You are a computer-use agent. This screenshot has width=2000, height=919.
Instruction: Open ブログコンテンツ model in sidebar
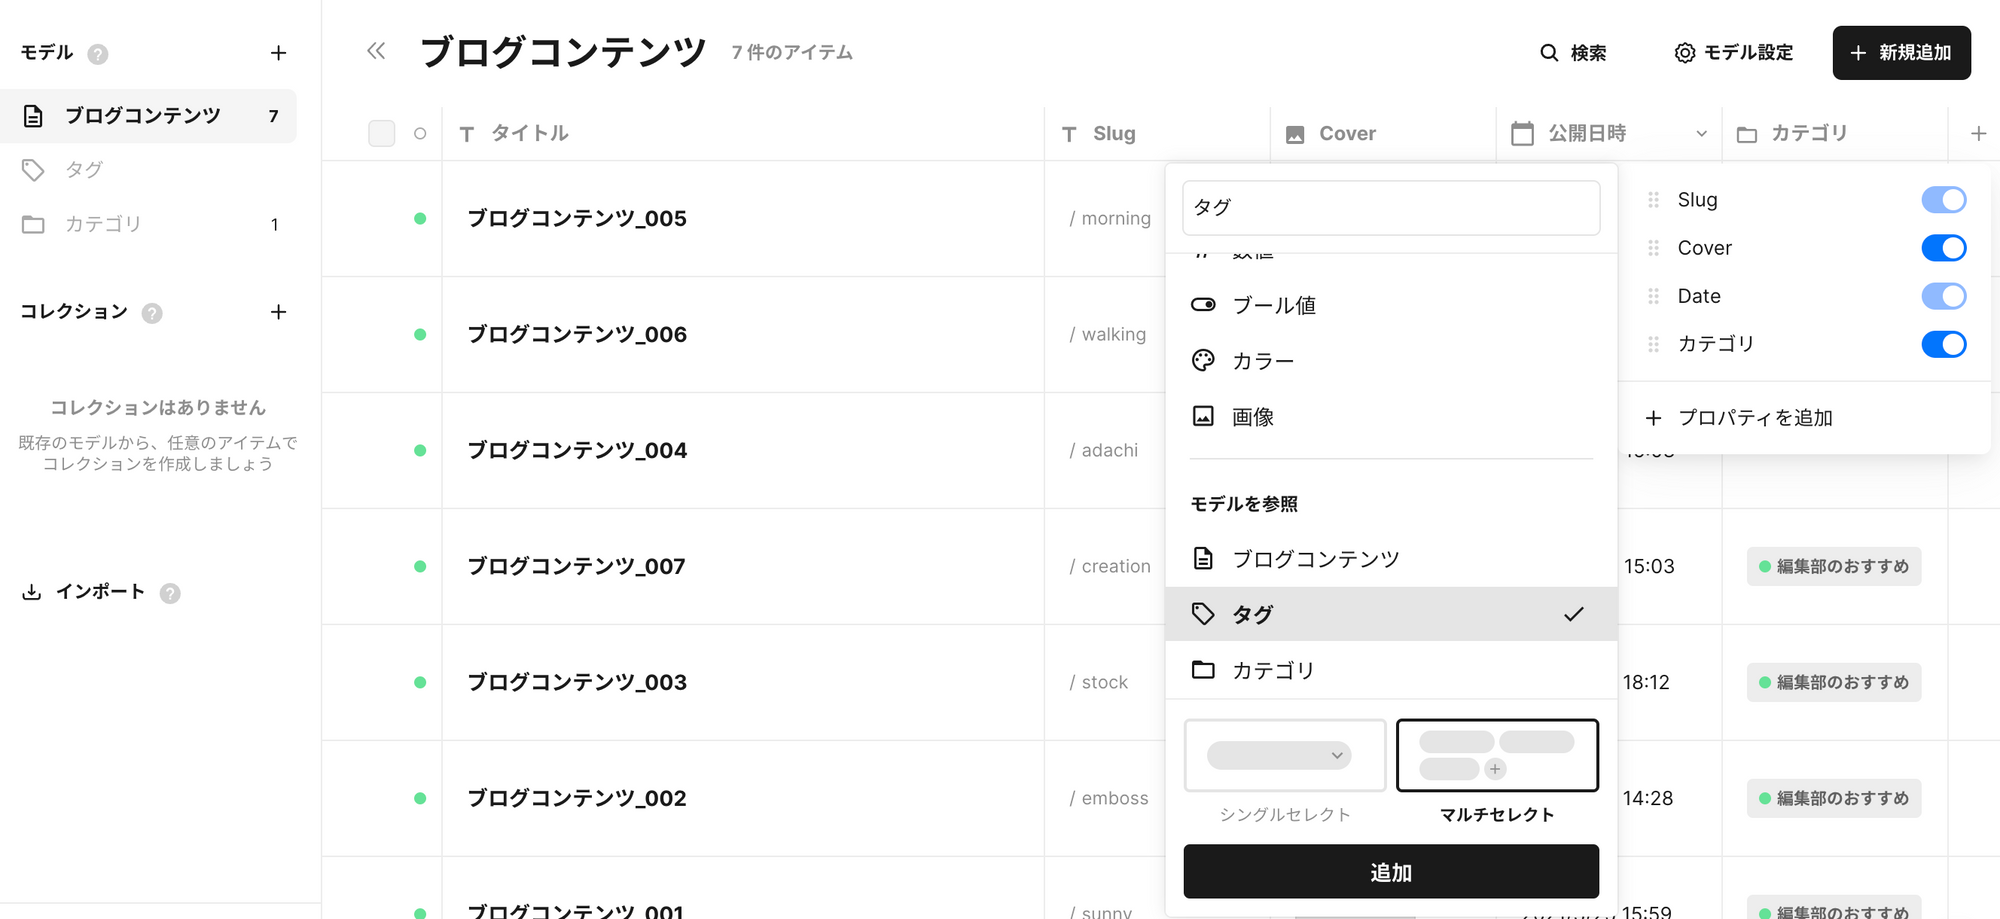148,116
